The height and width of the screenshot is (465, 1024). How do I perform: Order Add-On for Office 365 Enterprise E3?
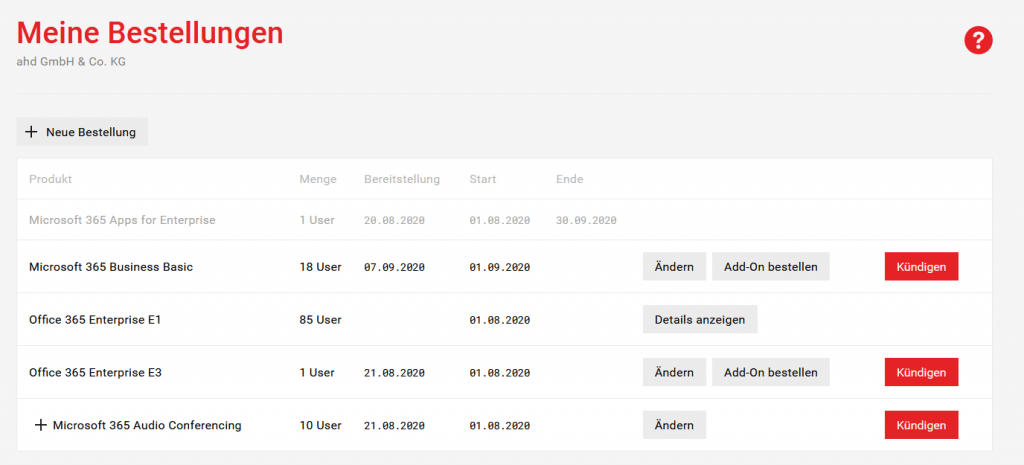pos(771,372)
